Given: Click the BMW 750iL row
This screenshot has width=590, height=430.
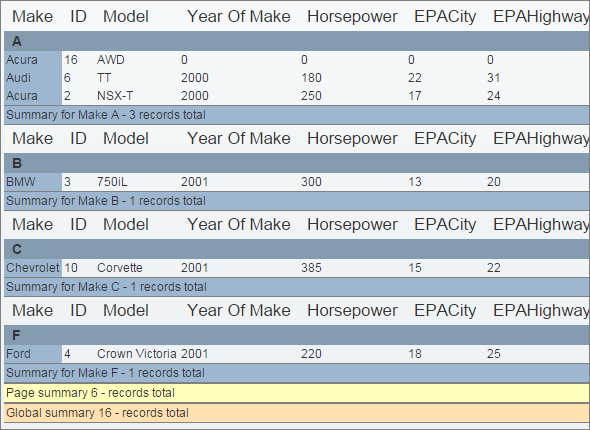Looking at the screenshot, I should pyautogui.click(x=297, y=182).
